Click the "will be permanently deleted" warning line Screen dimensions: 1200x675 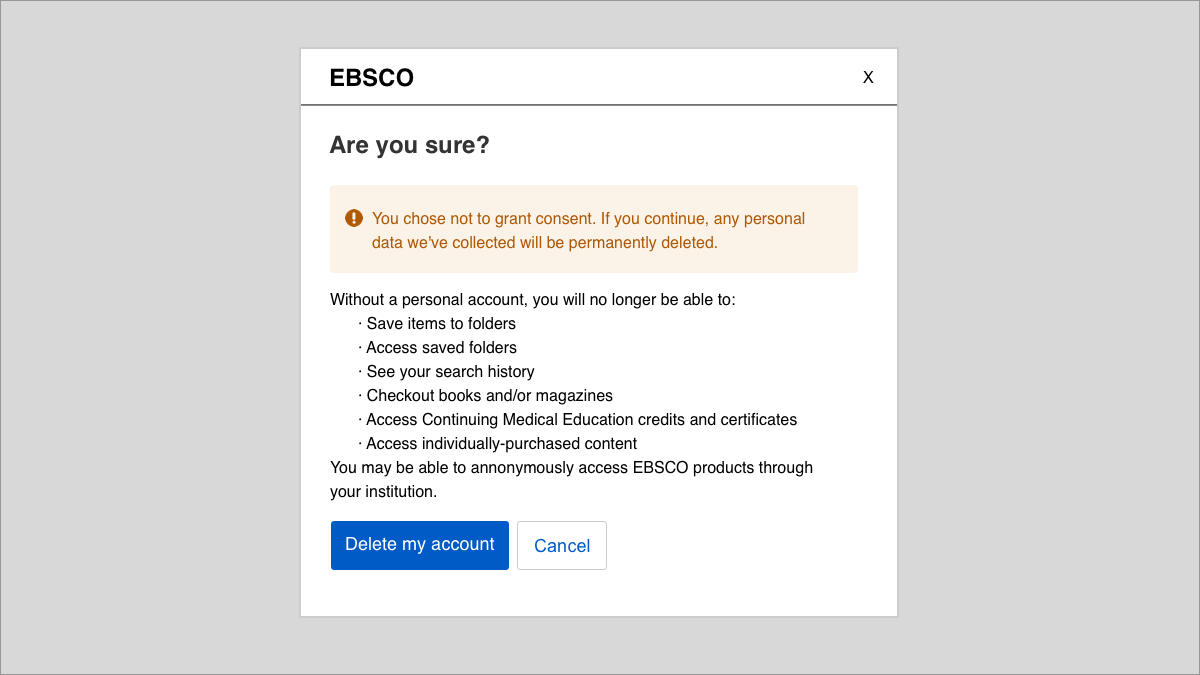pyautogui.click(x=545, y=242)
